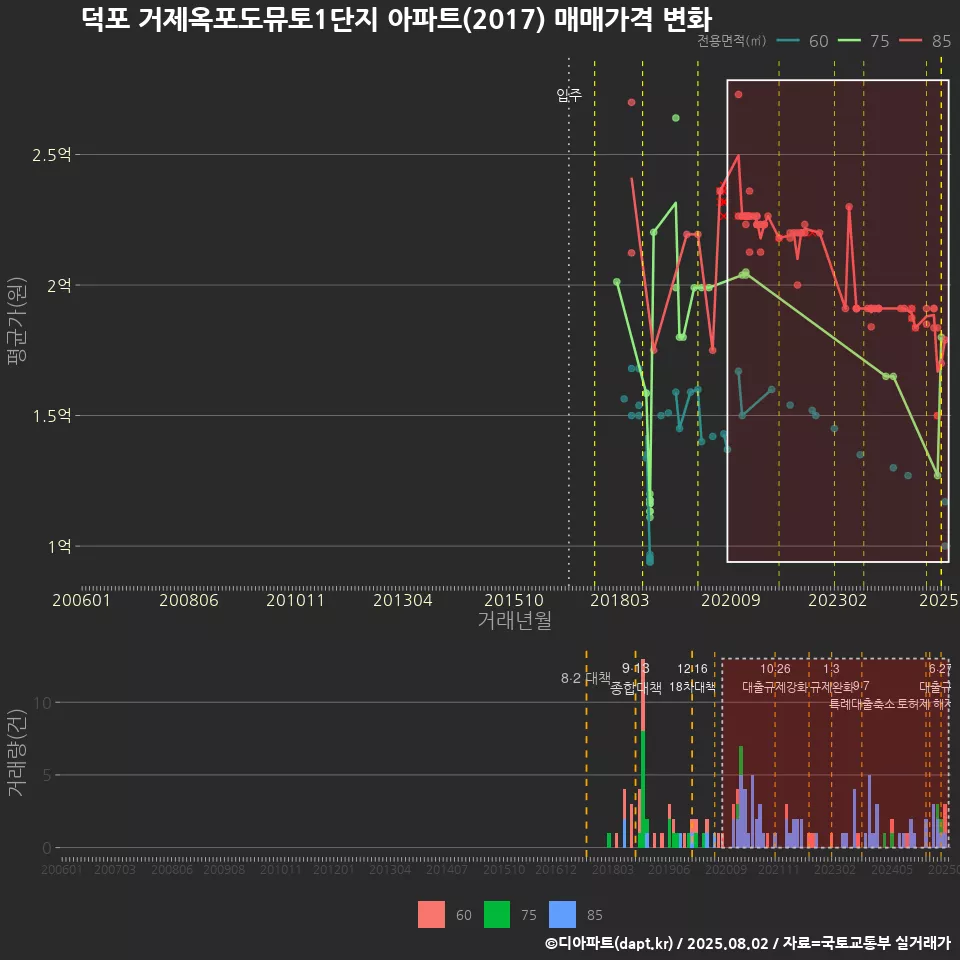Screen dimensions: 960x960
Task: Click the lone green 75 point above 2.5억
Action: coord(676,118)
